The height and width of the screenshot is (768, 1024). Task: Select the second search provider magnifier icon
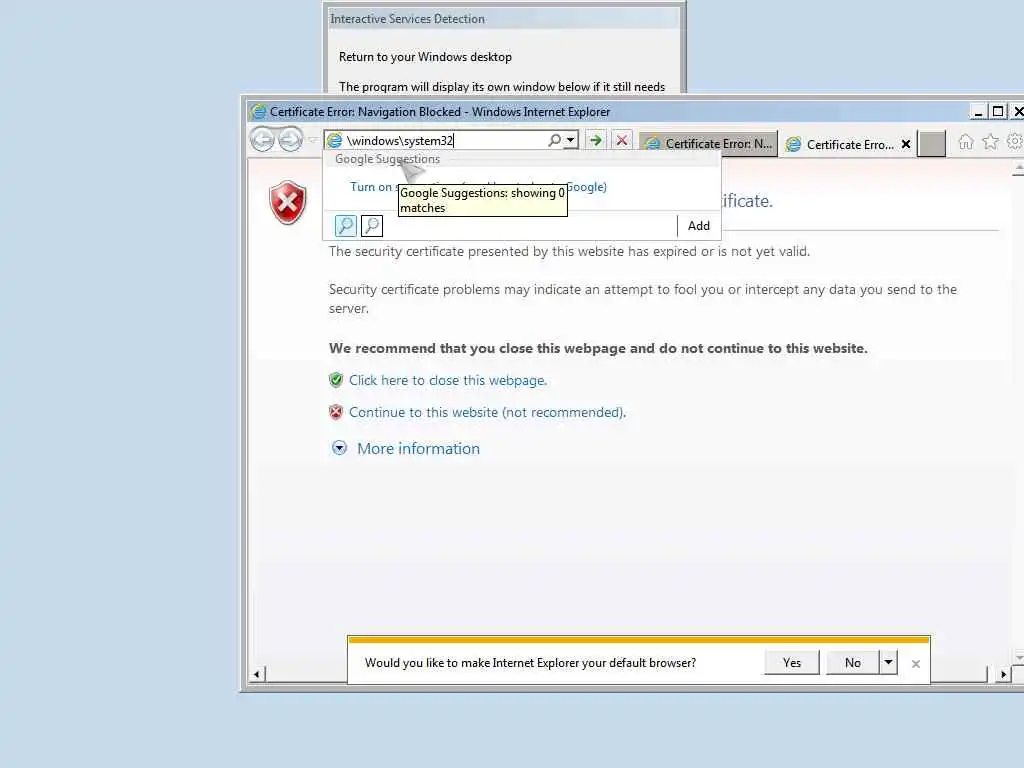pyautogui.click(x=372, y=225)
